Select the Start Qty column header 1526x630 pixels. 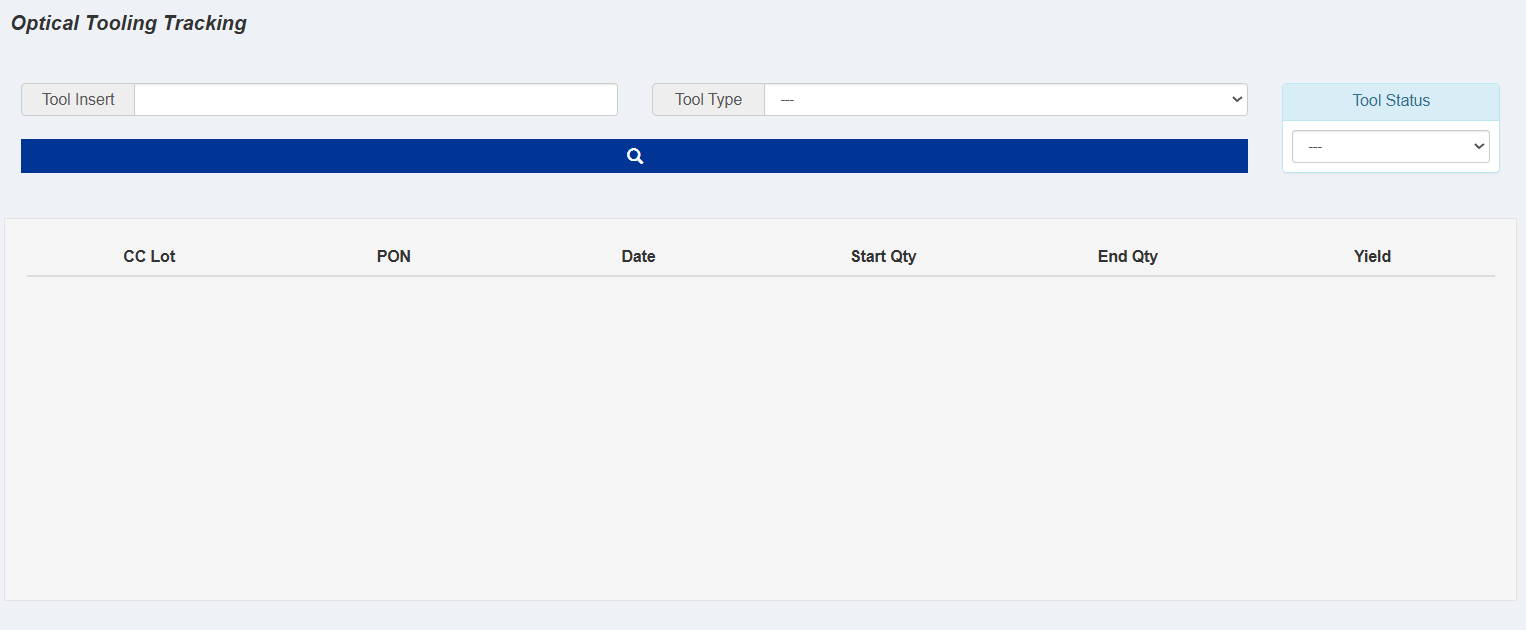click(x=883, y=256)
